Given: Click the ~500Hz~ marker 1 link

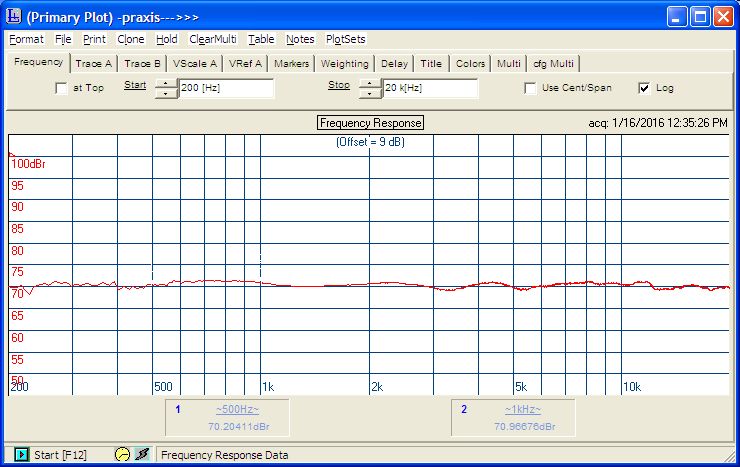Looking at the screenshot, I should point(237,409).
